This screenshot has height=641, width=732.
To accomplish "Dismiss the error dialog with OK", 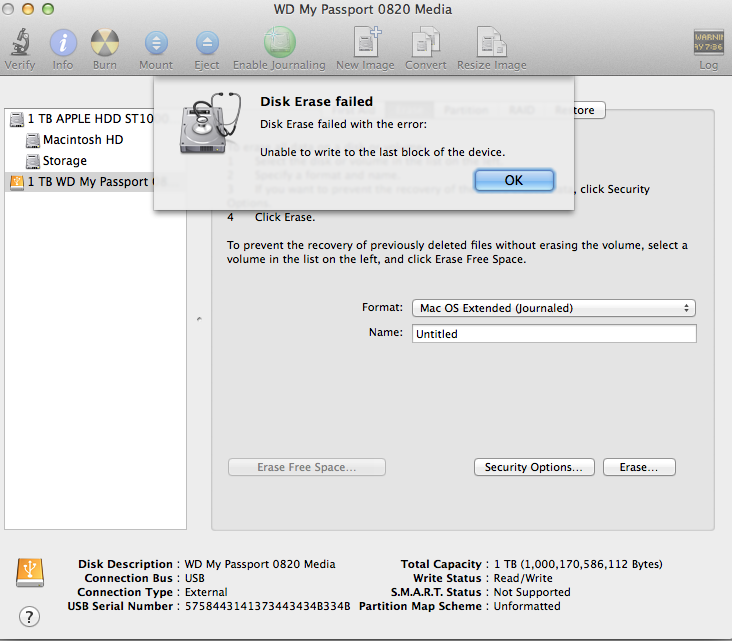I will (514, 180).
